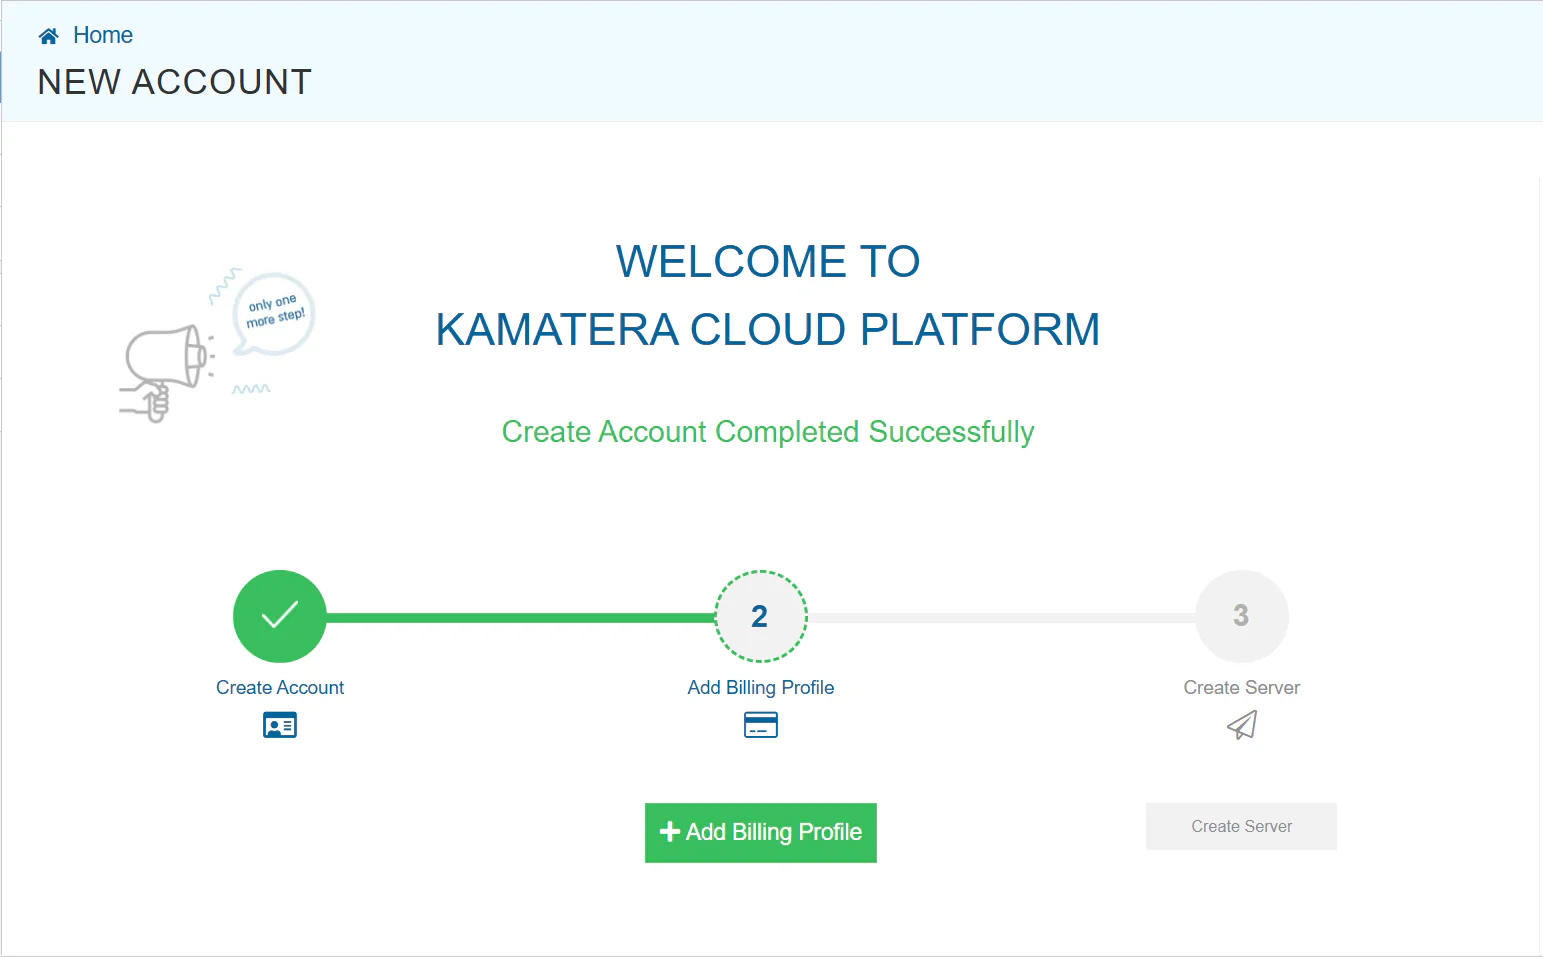
Task: Click the "KAMATERA CLOUD PLATFORM" heading
Action: tap(768, 330)
